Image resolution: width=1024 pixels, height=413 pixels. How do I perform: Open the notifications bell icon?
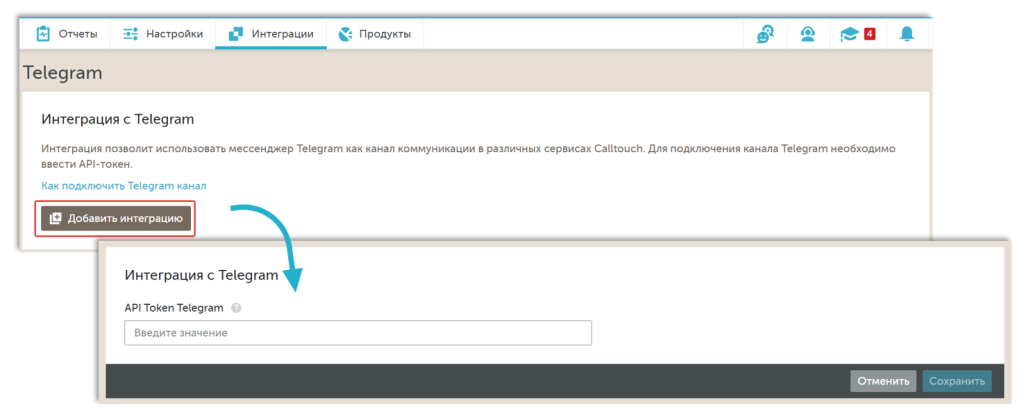click(907, 34)
